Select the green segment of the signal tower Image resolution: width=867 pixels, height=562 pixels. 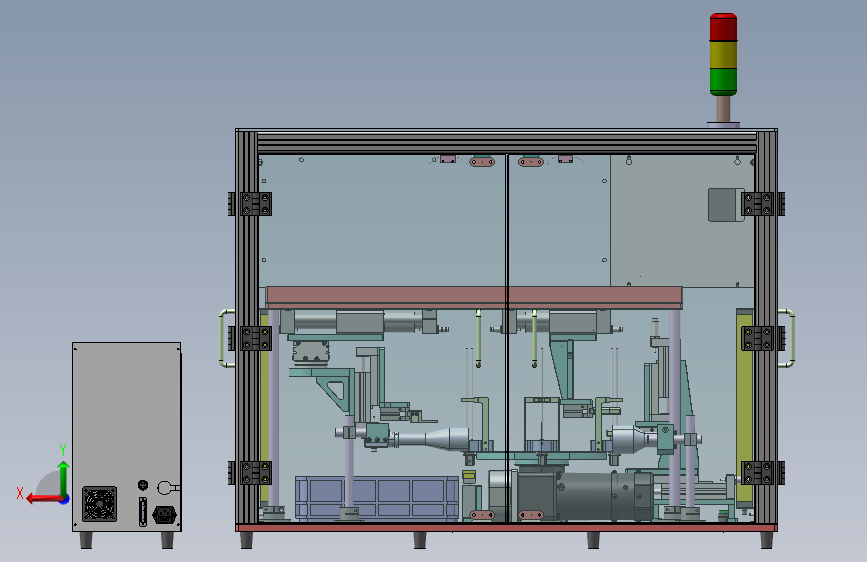tap(723, 82)
